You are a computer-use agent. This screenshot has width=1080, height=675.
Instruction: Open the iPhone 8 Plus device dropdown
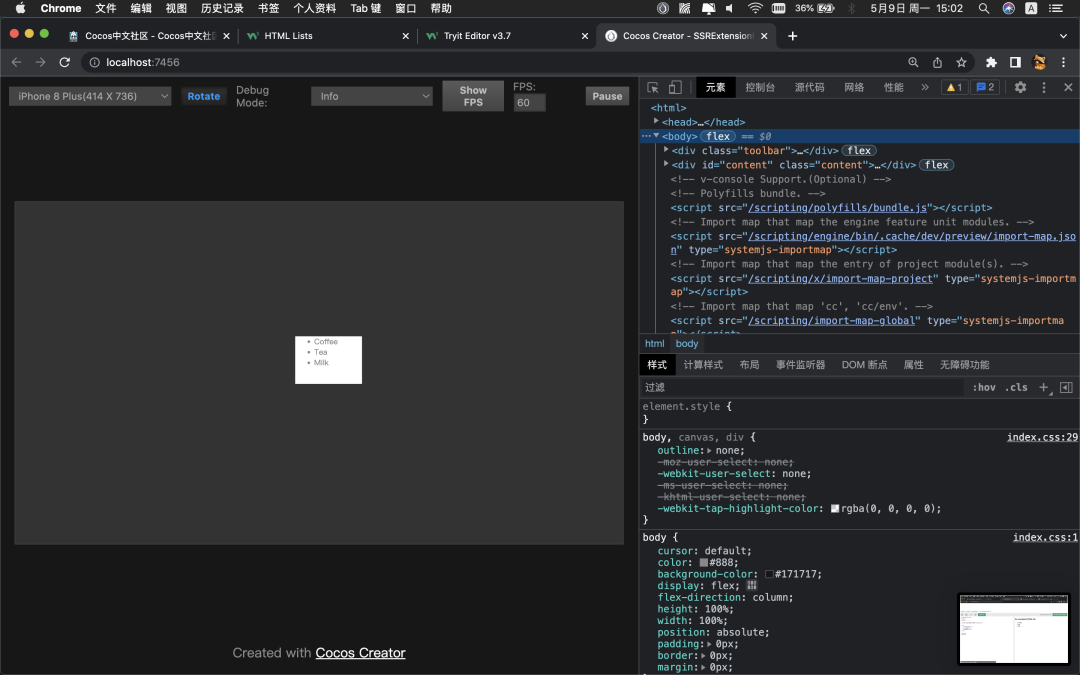coord(91,96)
